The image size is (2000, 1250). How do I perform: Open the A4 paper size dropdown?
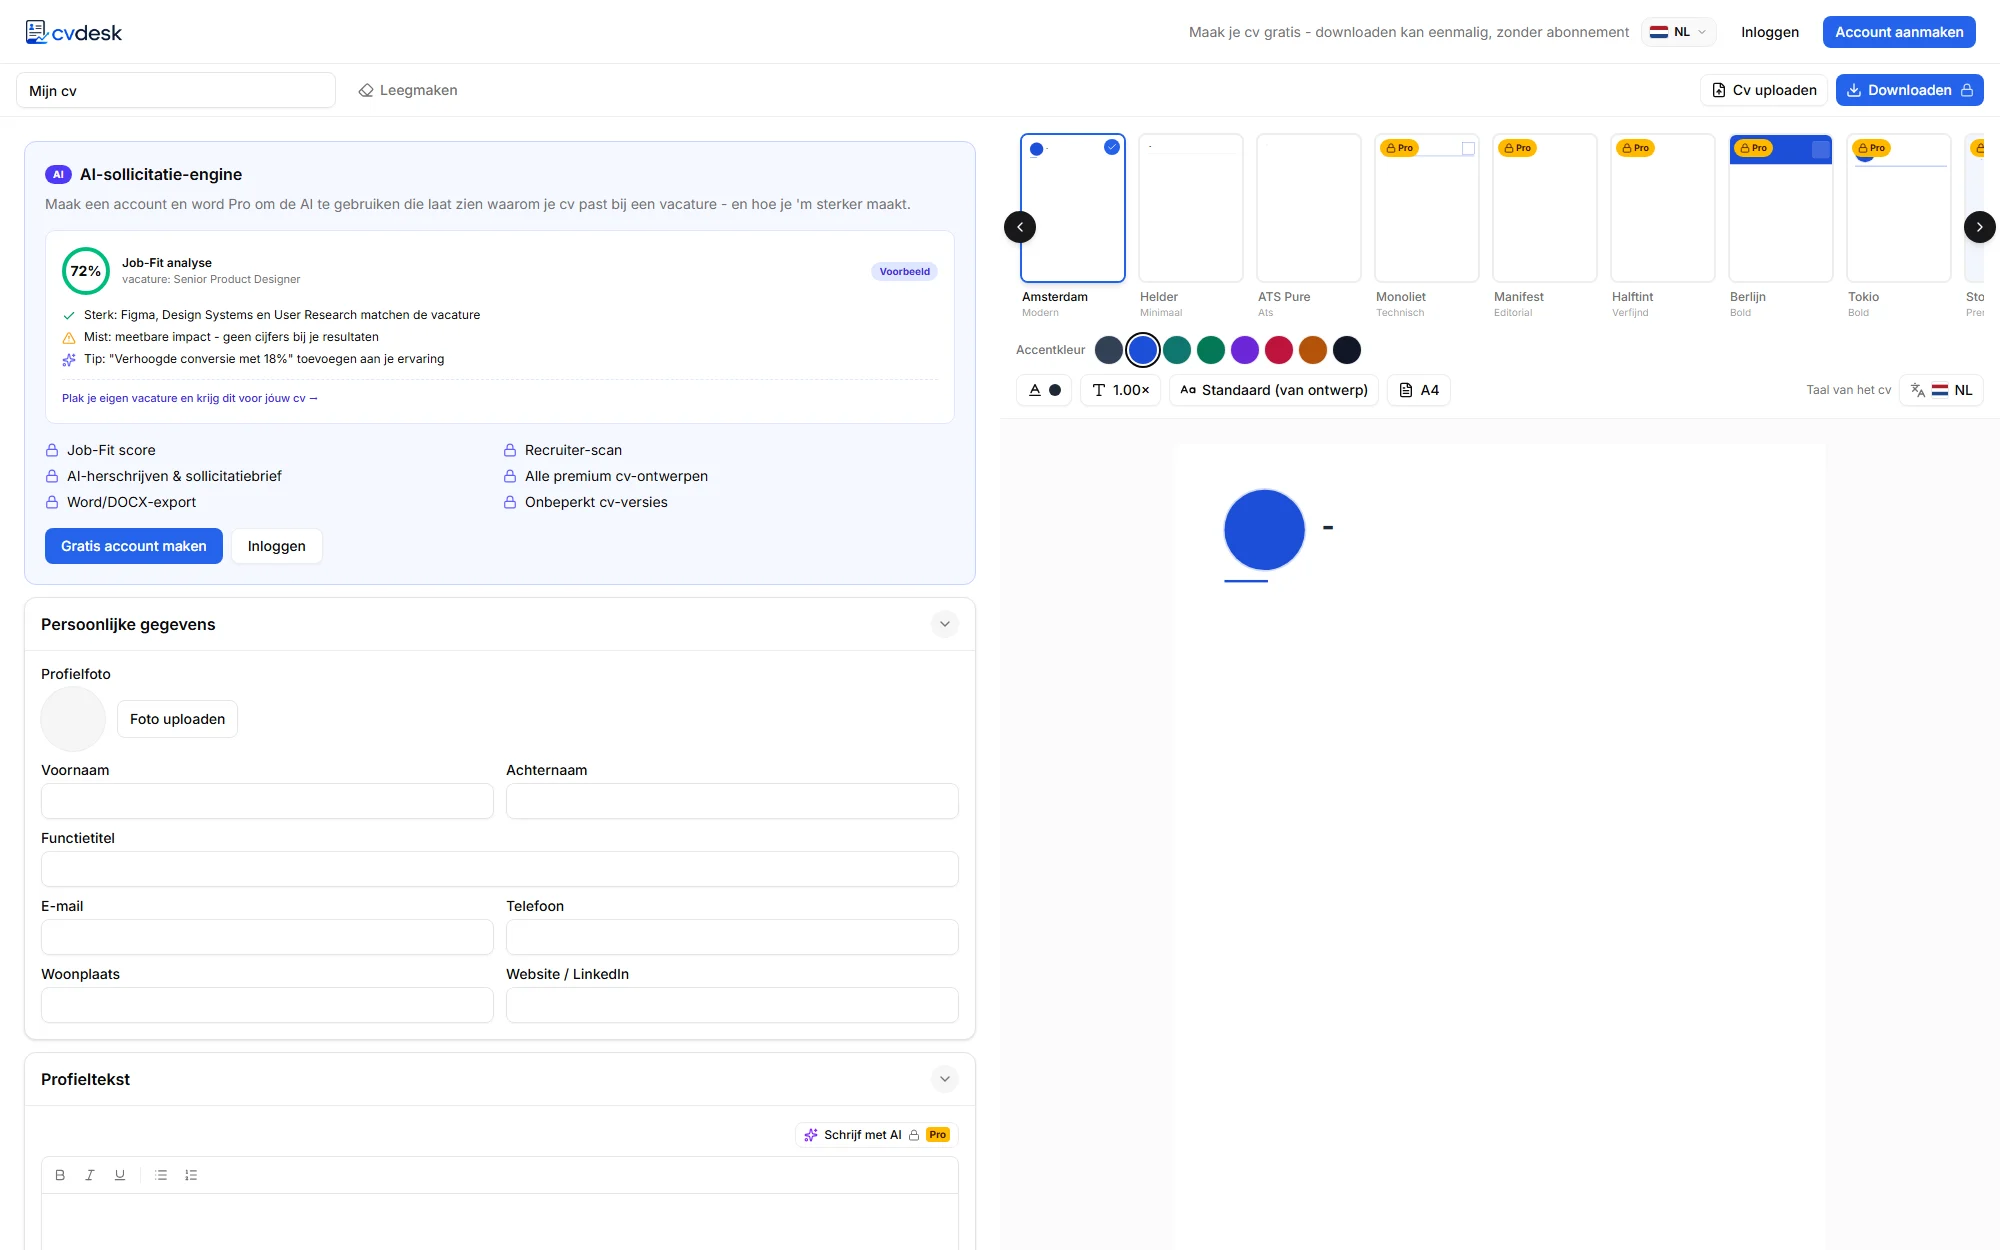[1418, 390]
